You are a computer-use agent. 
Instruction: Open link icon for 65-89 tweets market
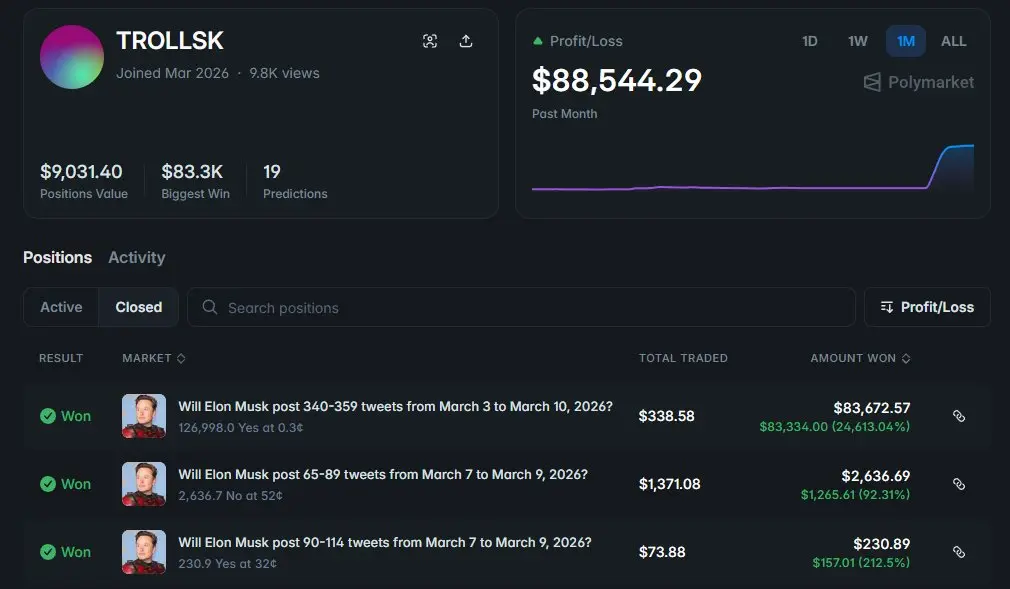point(958,484)
